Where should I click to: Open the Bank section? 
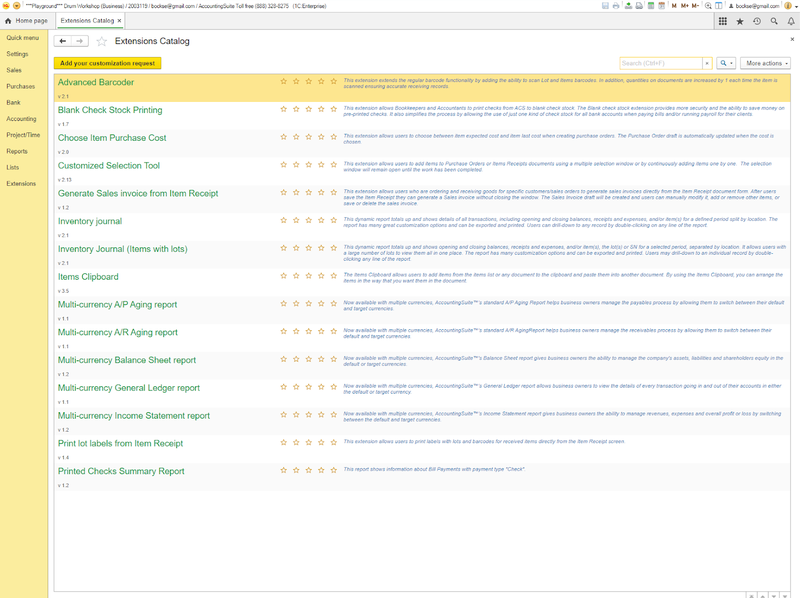click(x=13, y=103)
